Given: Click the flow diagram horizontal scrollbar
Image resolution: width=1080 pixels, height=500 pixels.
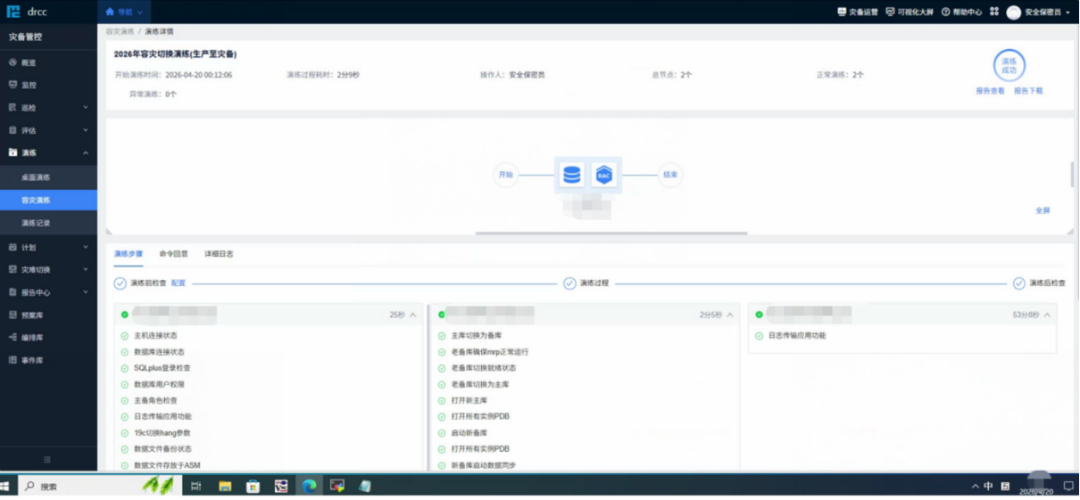Looking at the screenshot, I should 611,233.
